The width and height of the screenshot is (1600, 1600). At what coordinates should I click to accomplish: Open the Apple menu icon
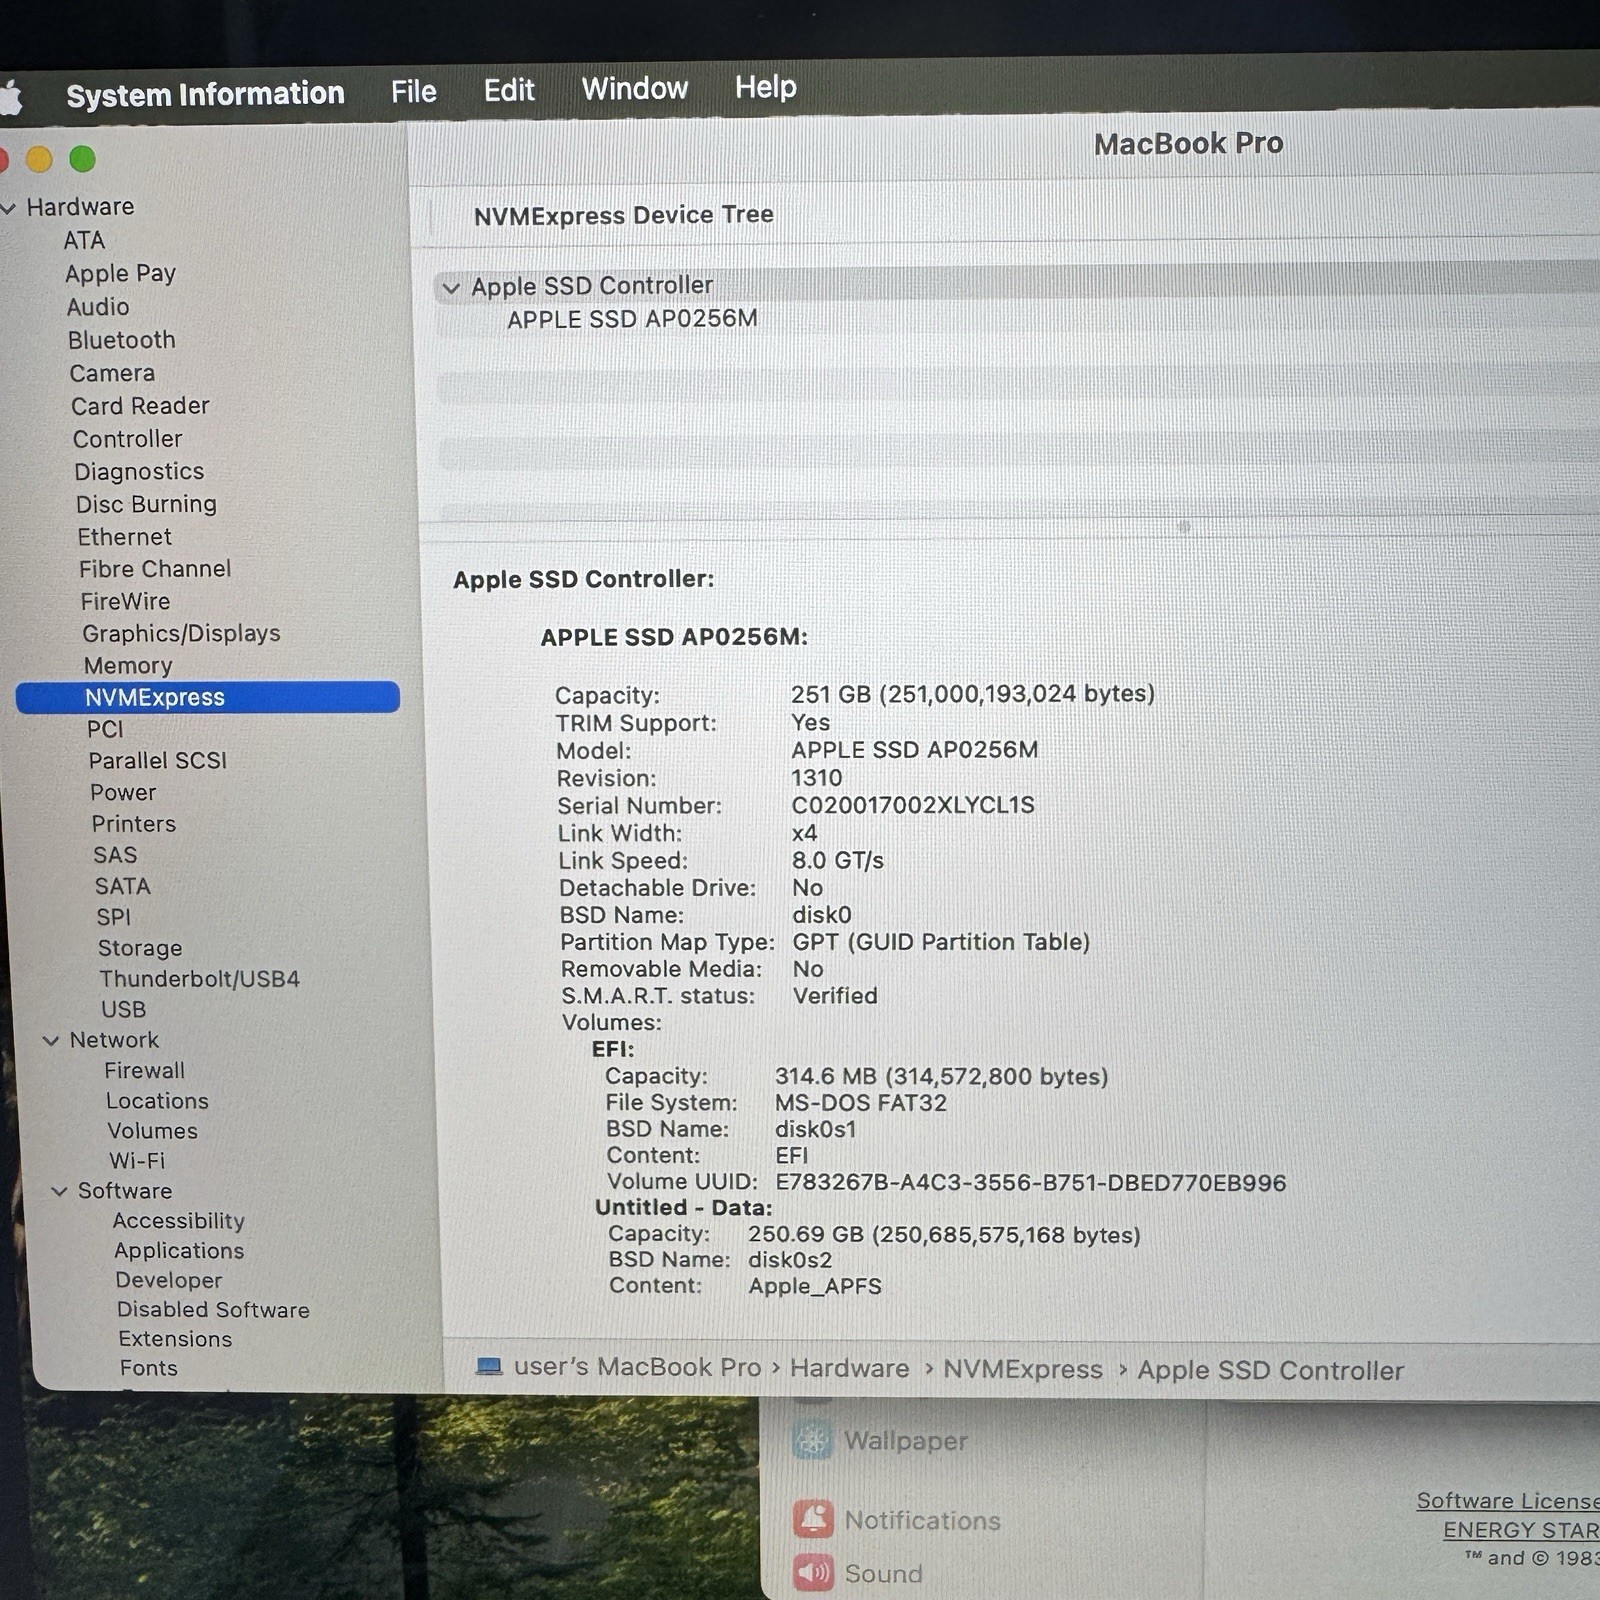click(x=10, y=98)
